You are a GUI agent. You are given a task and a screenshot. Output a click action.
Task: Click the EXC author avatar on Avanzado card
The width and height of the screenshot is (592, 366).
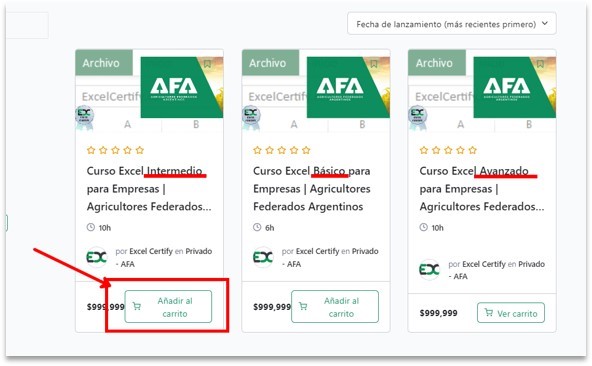430,269
